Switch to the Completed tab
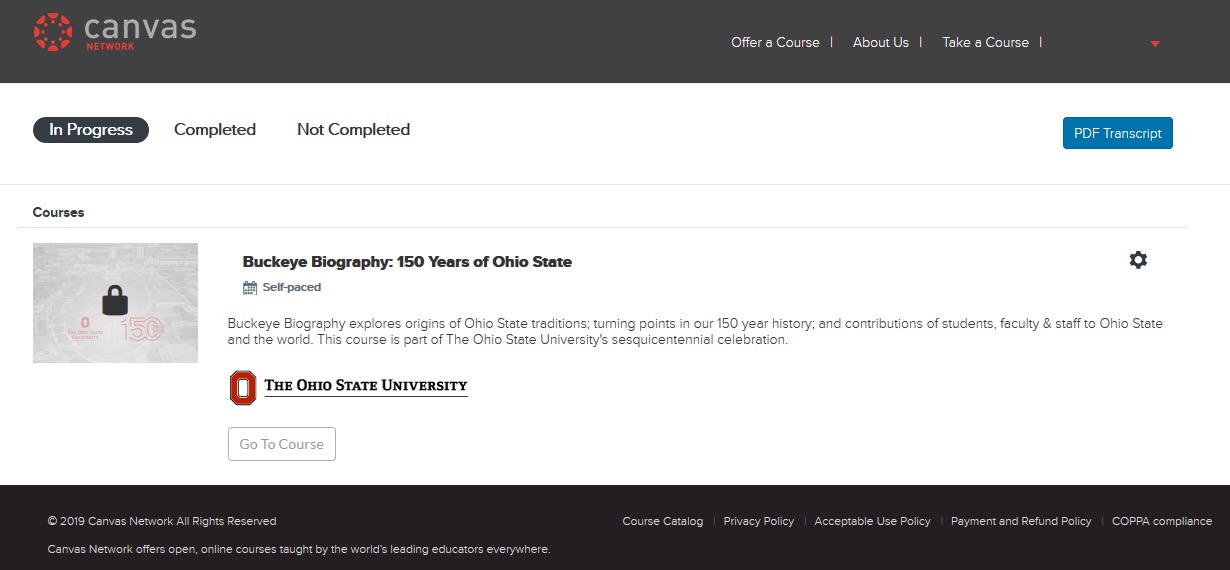 pyautogui.click(x=215, y=130)
